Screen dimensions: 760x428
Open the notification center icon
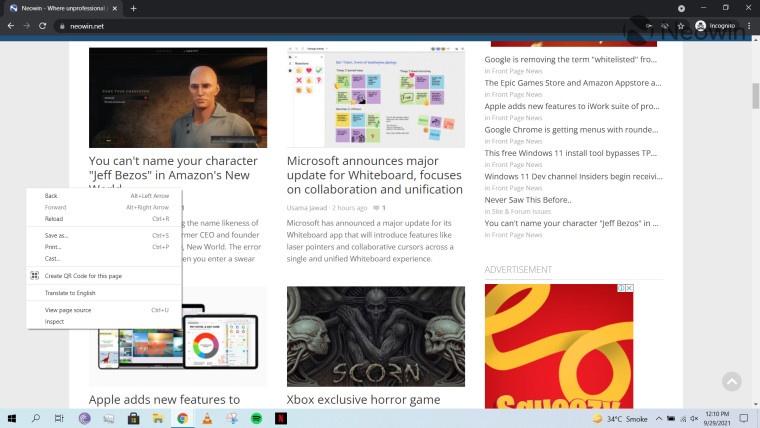pos(744,418)
